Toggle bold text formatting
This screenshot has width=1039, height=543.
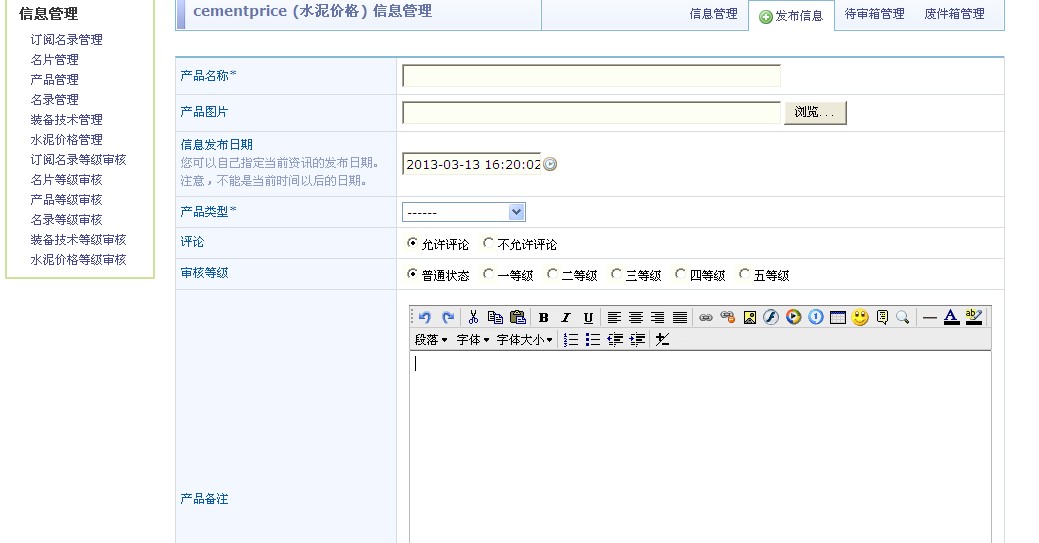(x=543, y=317)
